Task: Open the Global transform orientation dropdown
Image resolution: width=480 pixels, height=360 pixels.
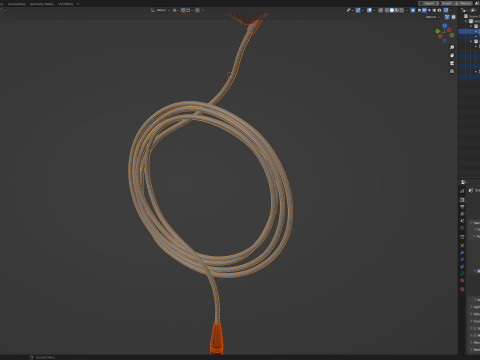Action: (160, 10)
